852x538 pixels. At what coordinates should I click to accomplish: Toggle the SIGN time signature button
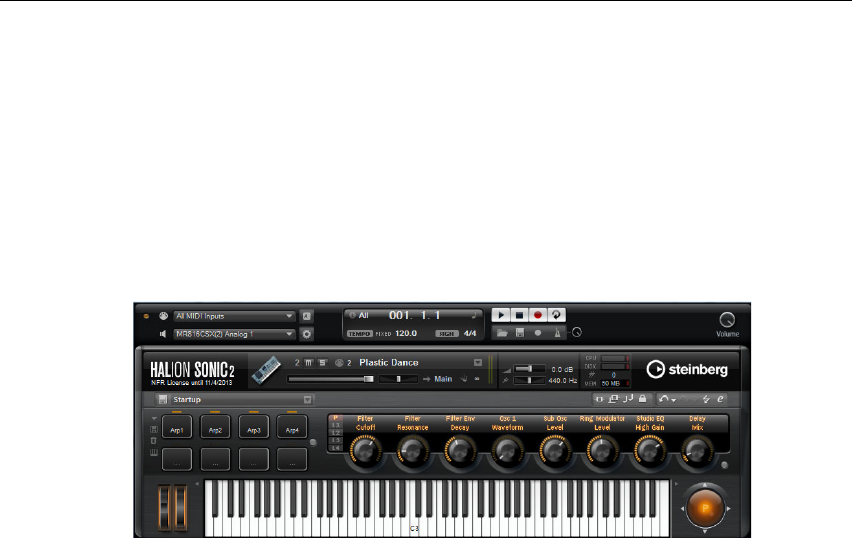point(447,334)
